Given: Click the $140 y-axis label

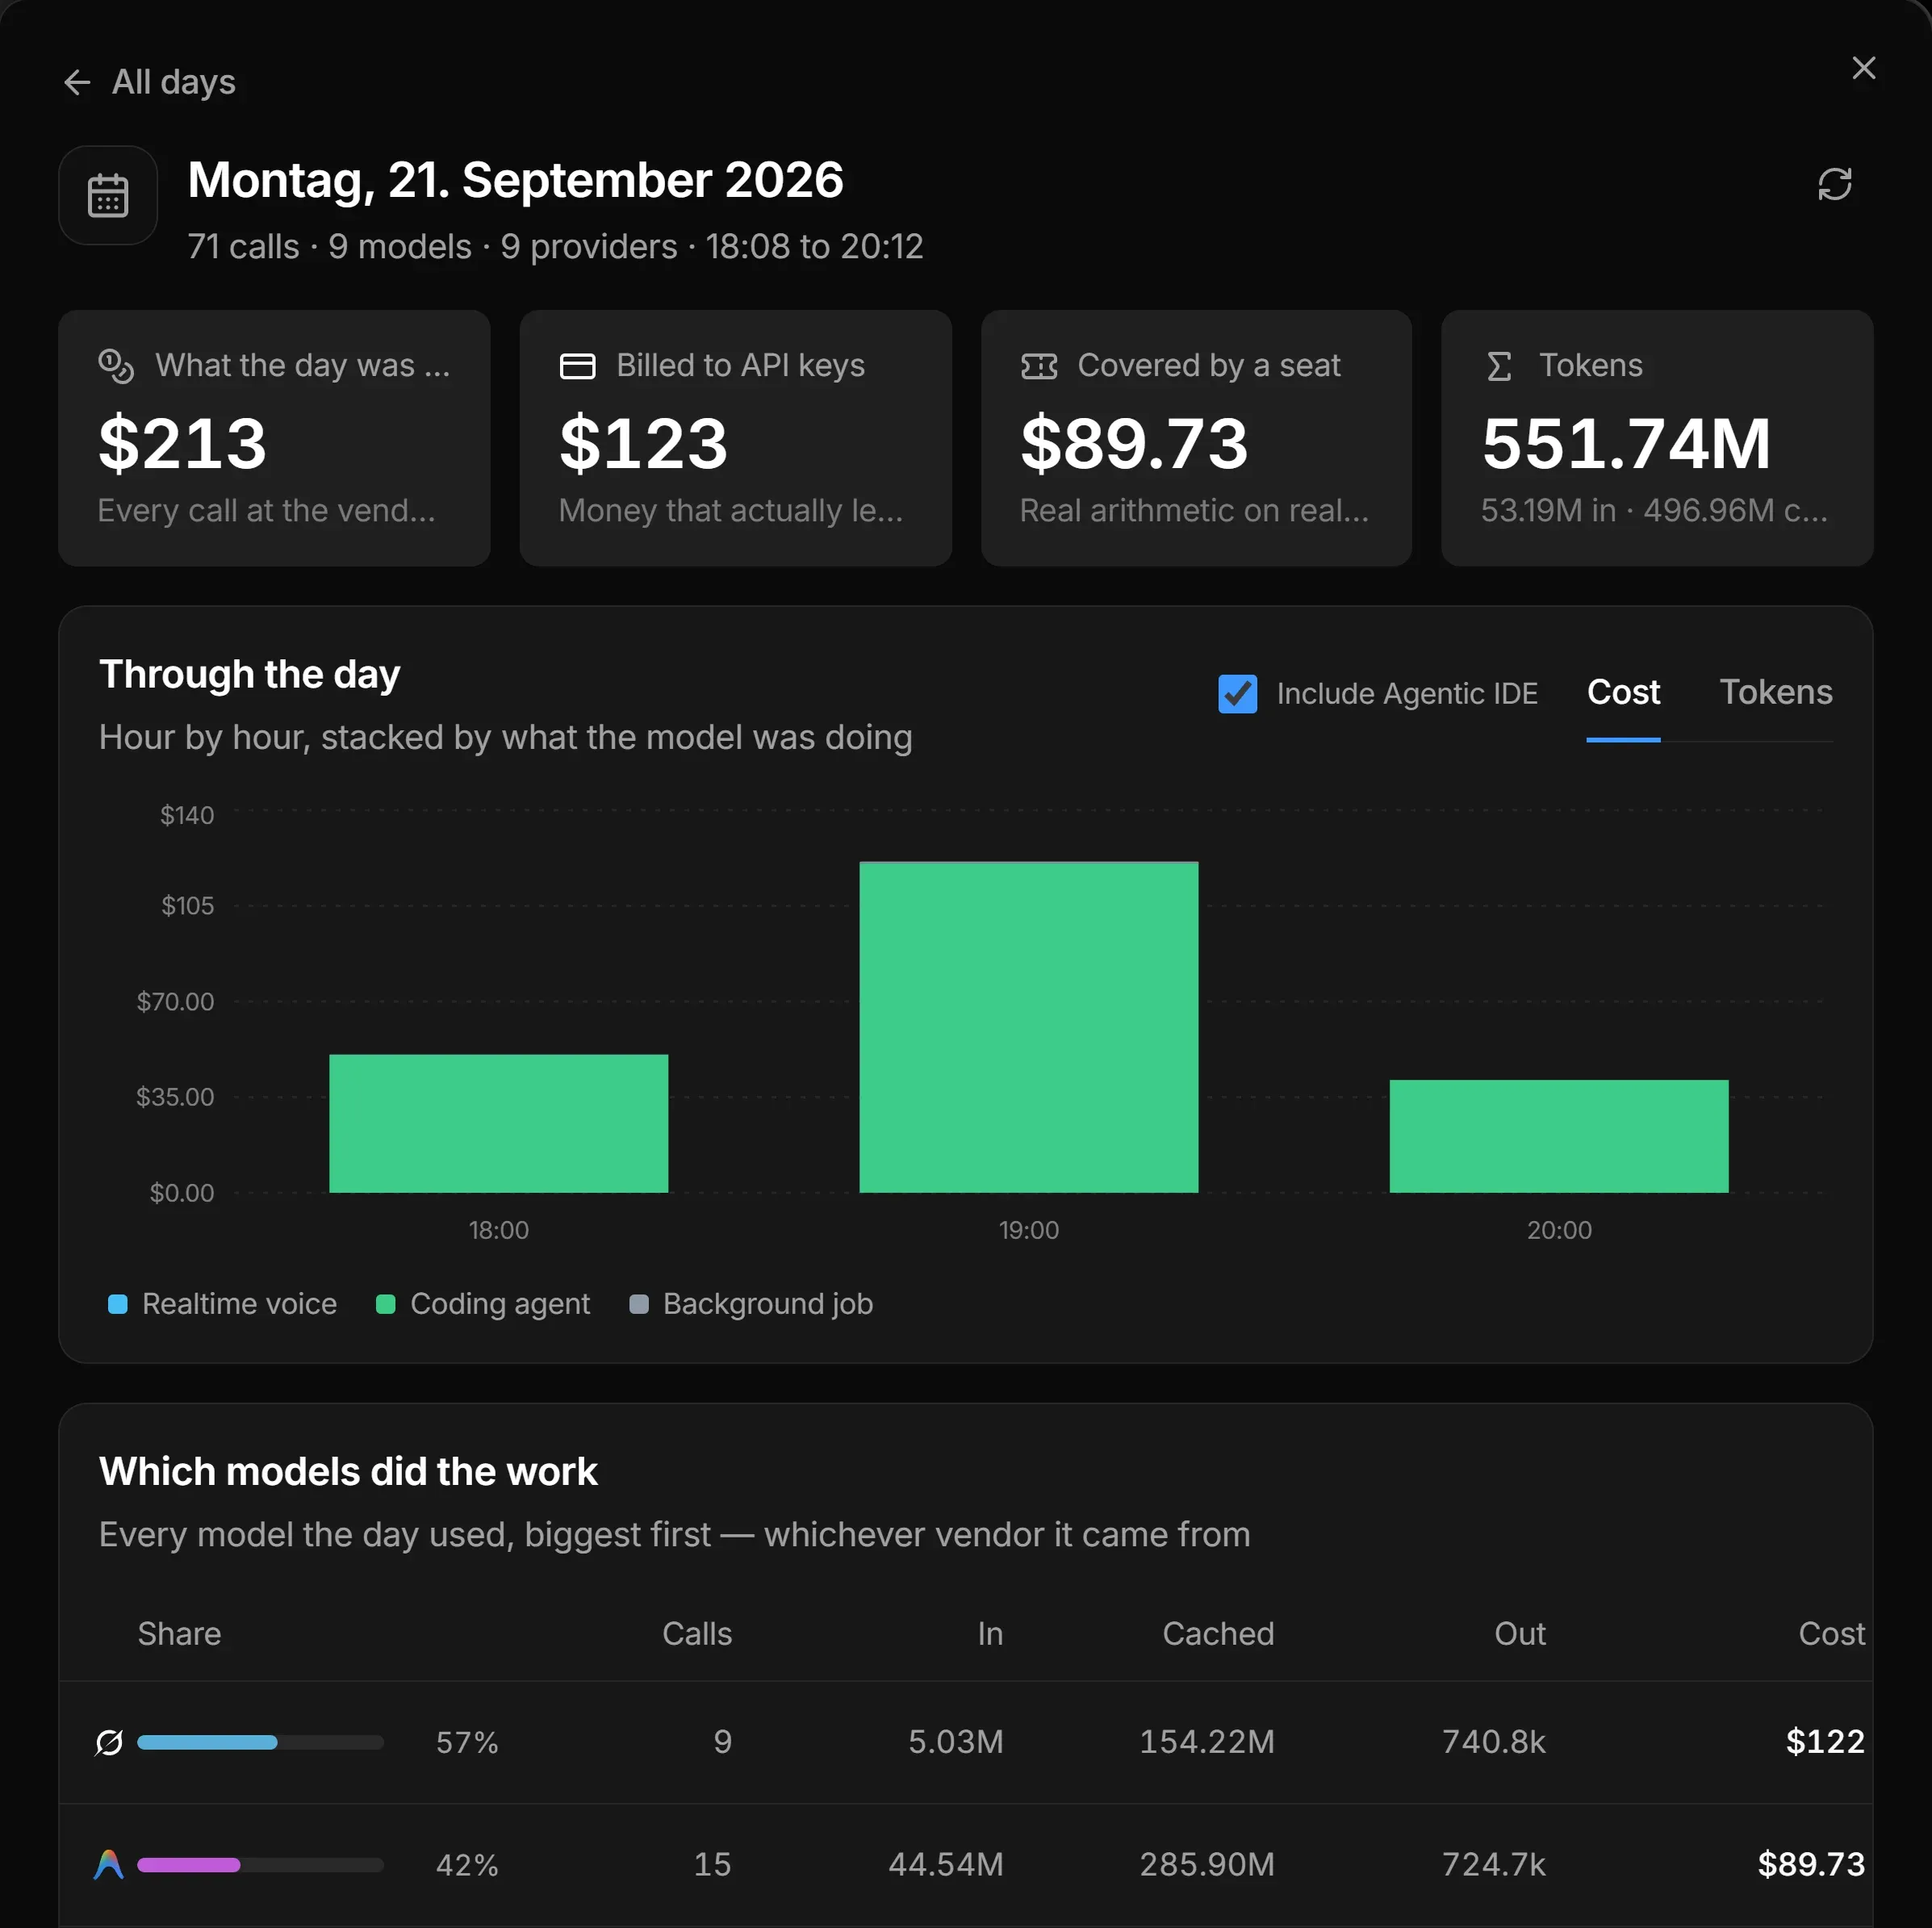Looking at the screenshot, I should click(187, 816).
